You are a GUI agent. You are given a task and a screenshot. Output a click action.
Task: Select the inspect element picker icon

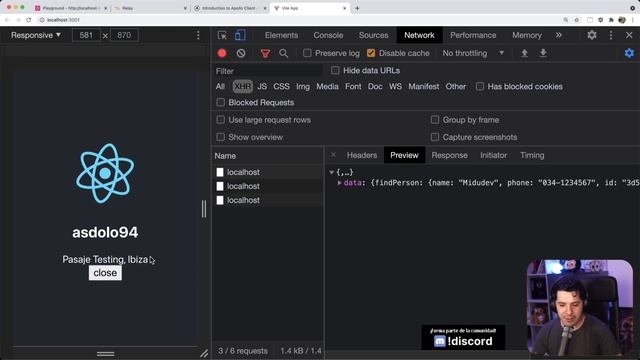[222, 35]
